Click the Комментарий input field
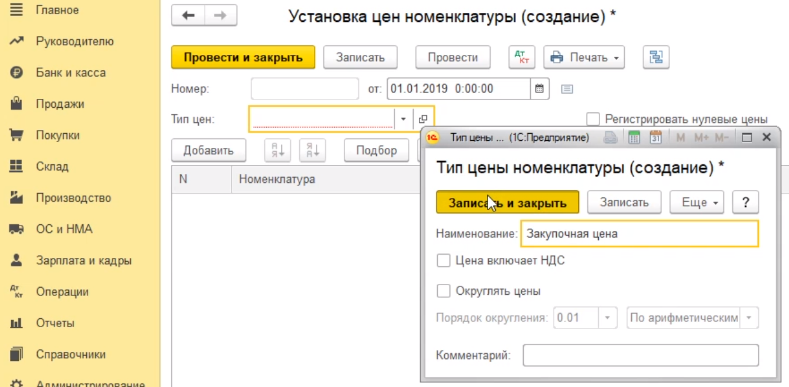789x387 pixels. [x=641, y=355]
